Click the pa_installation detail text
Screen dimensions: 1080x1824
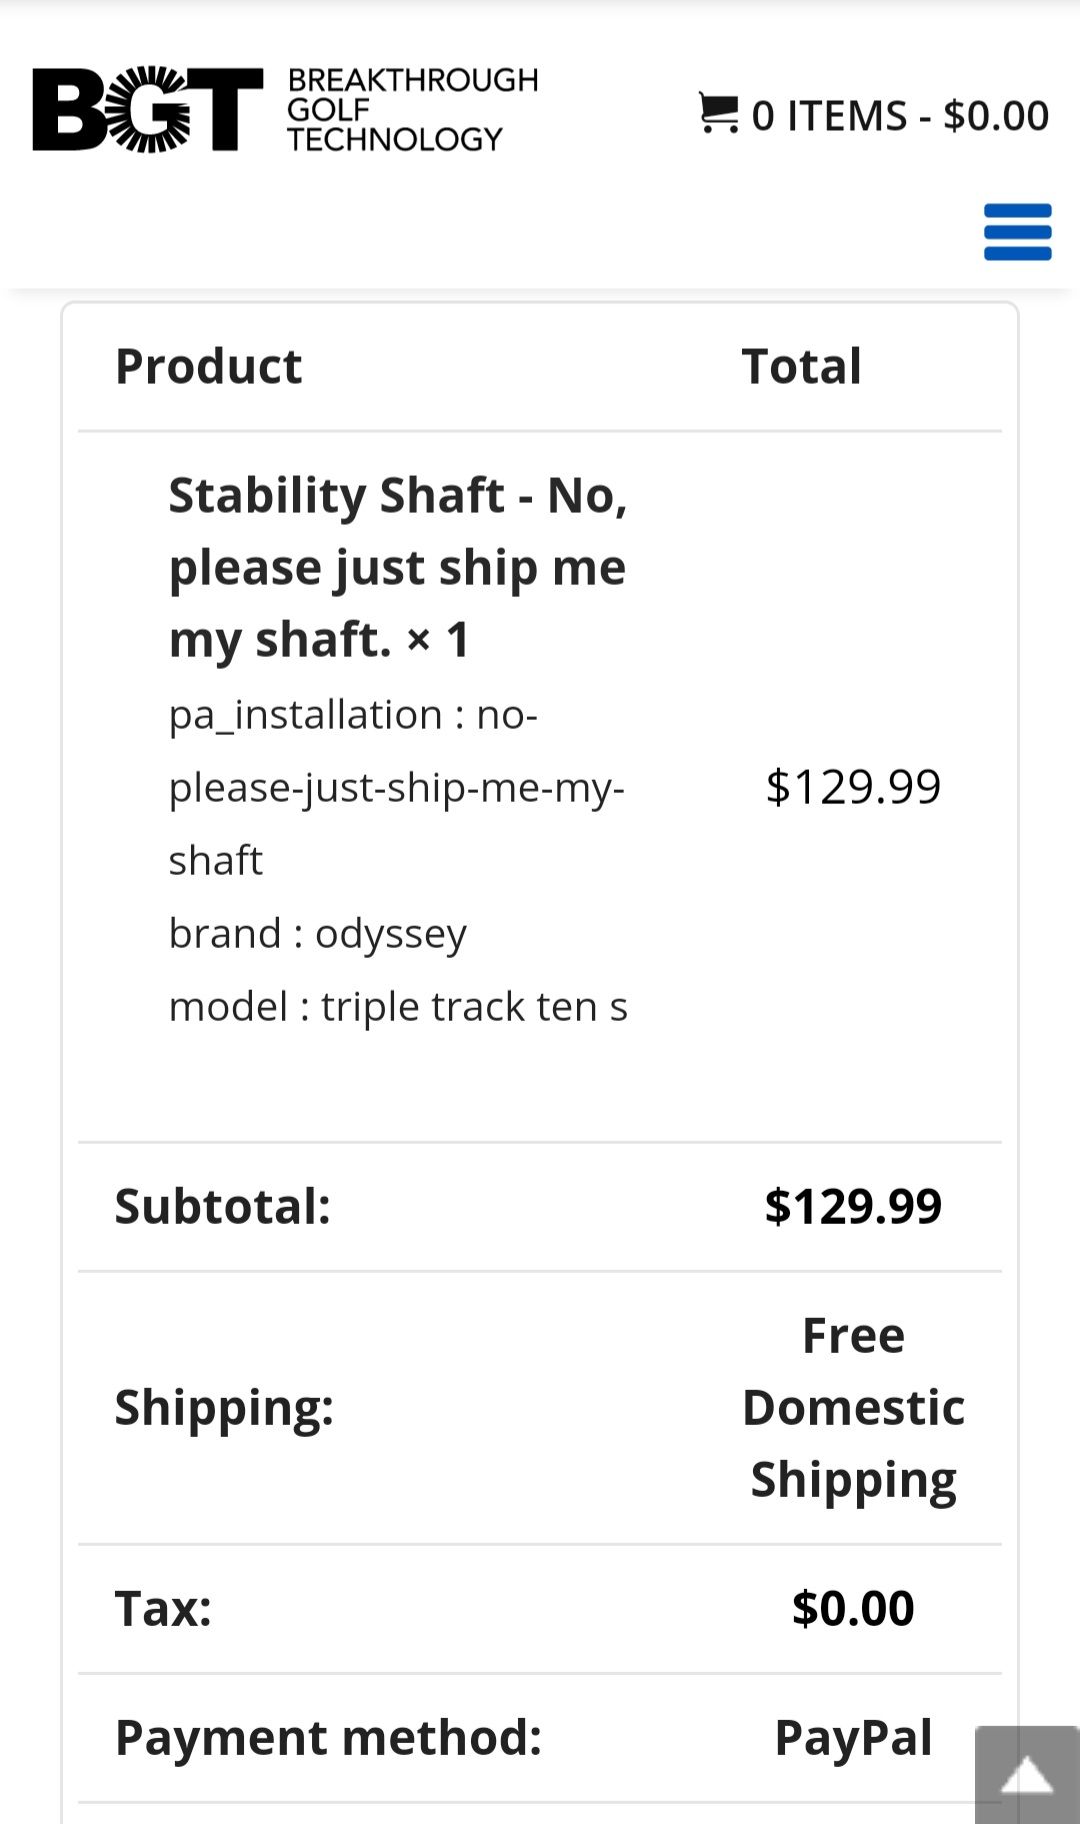tap(396, 787)
